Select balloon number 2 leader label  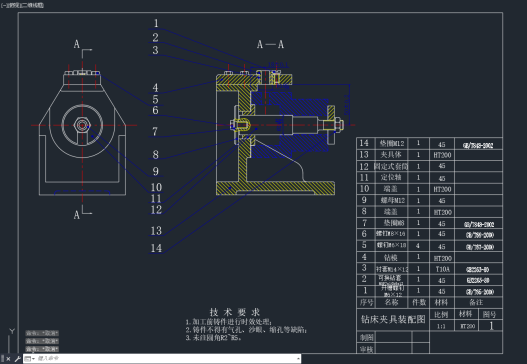(x=155, y=37)
